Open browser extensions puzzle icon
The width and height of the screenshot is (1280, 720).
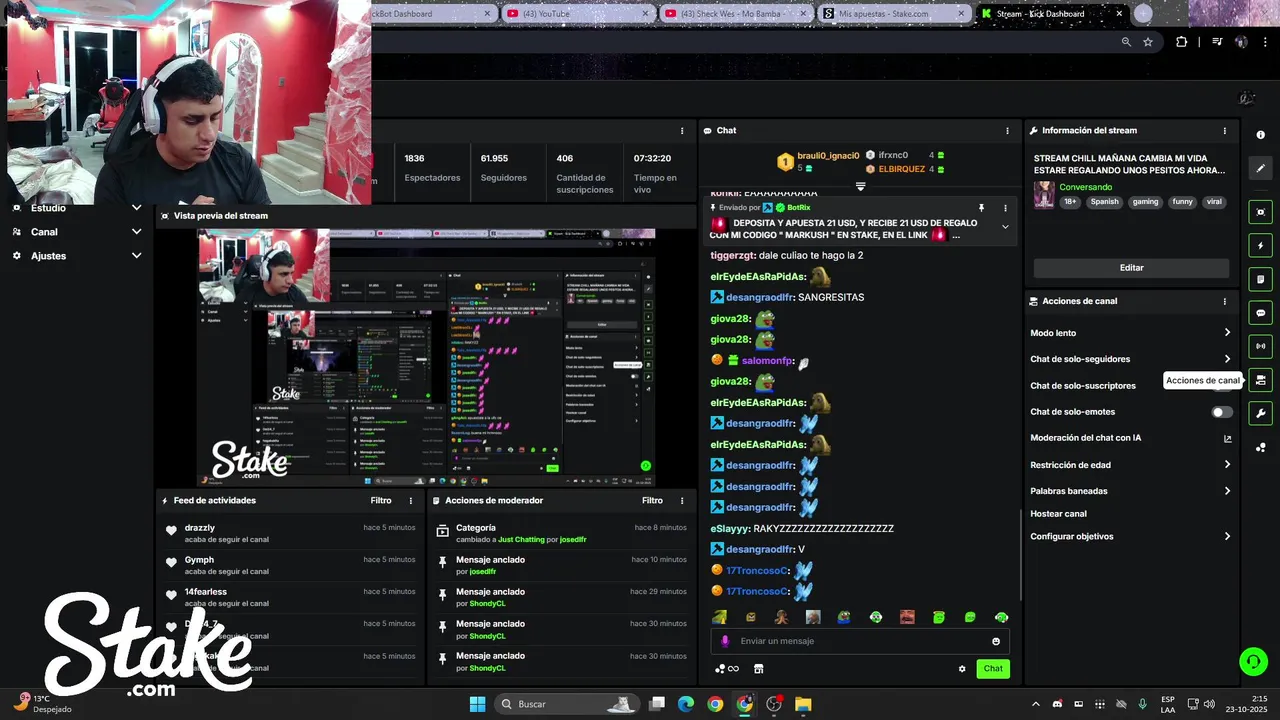pyautogui.click(x=1181, y=42)
